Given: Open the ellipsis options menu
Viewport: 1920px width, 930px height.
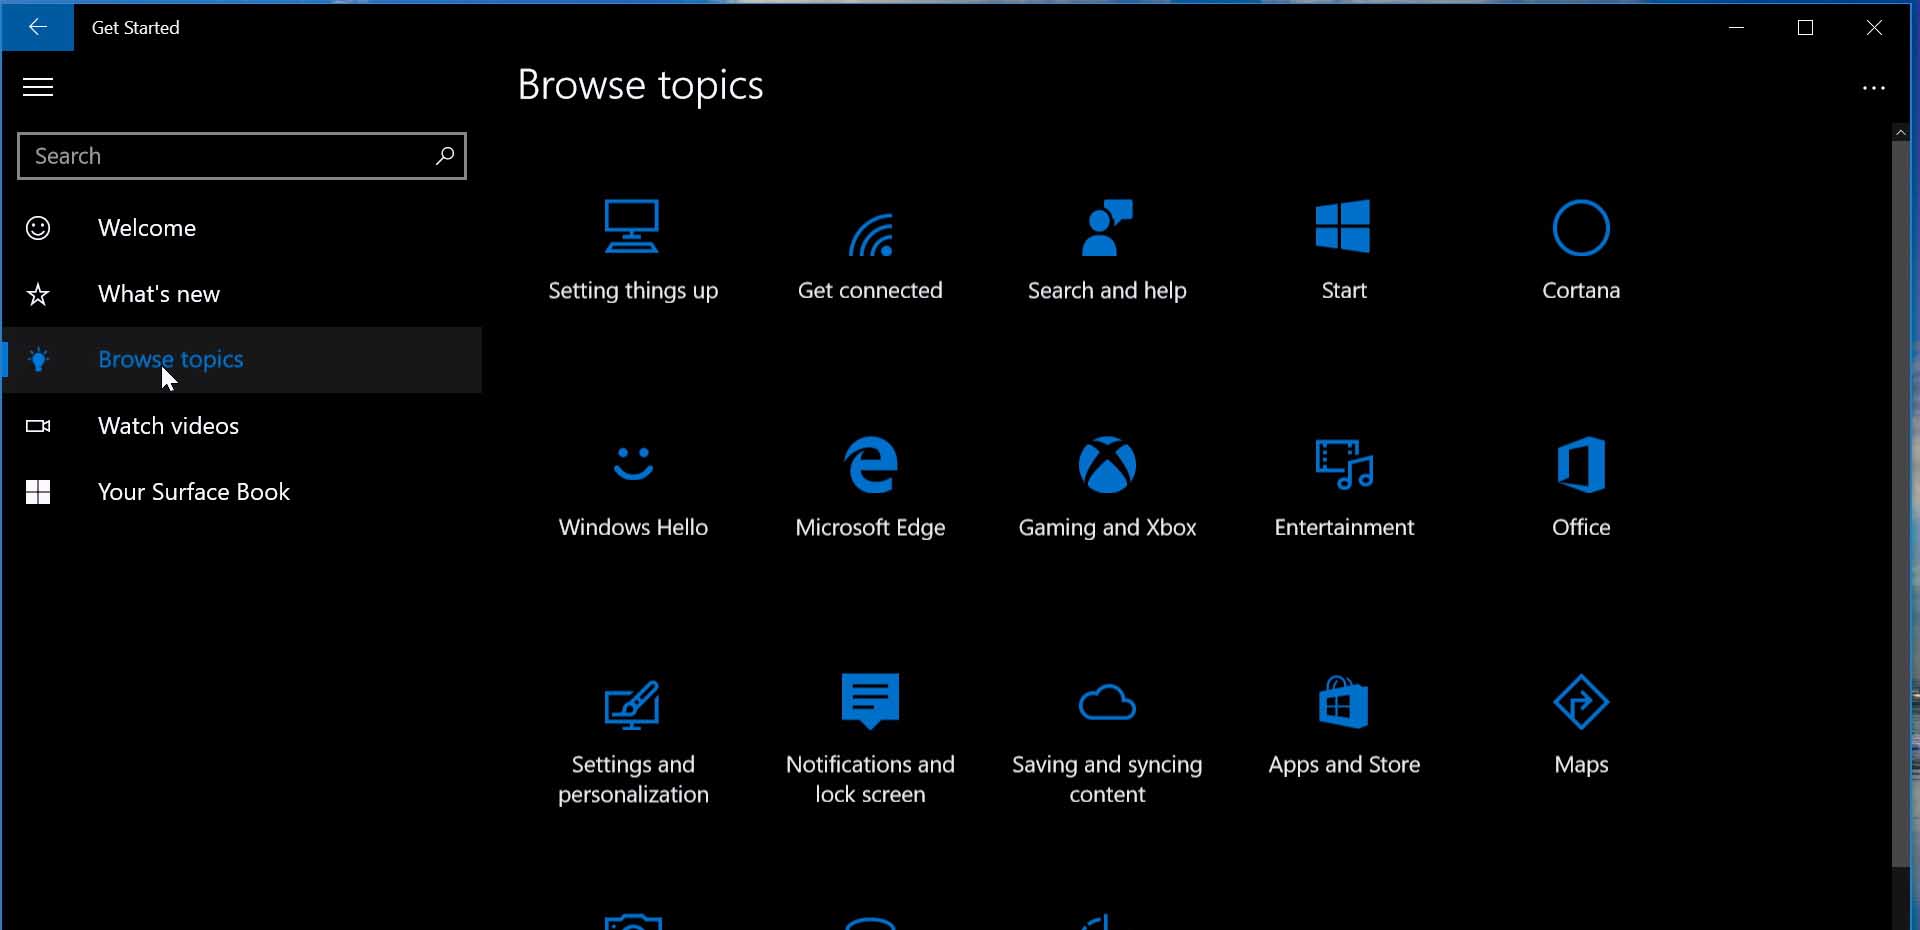Looking at the screenshot, I should pos(1875,87).
